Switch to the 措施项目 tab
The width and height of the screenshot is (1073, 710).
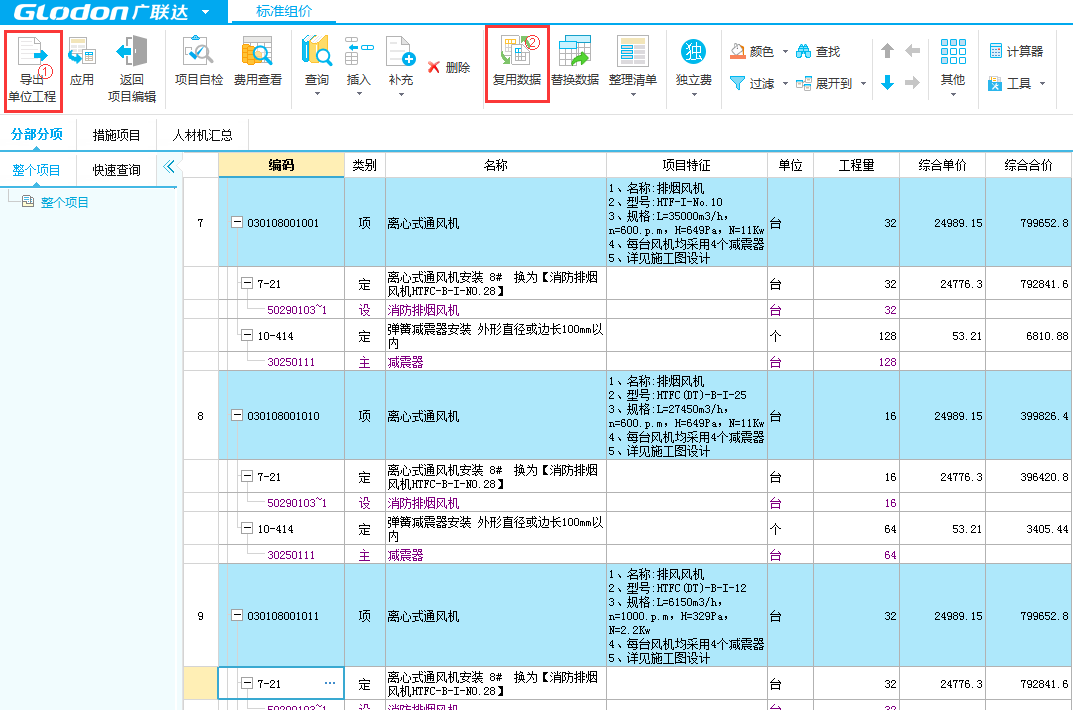[116, 135]
